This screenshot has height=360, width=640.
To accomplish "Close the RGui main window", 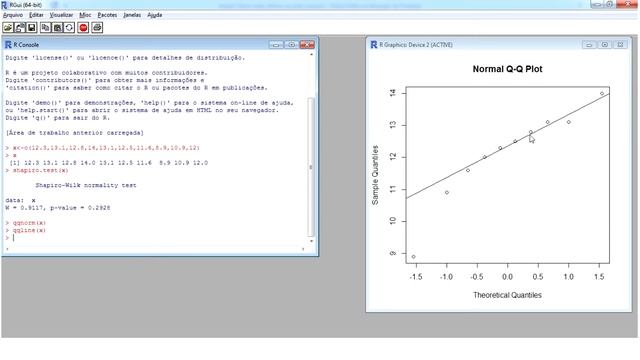I will click(x=627, y=4).
